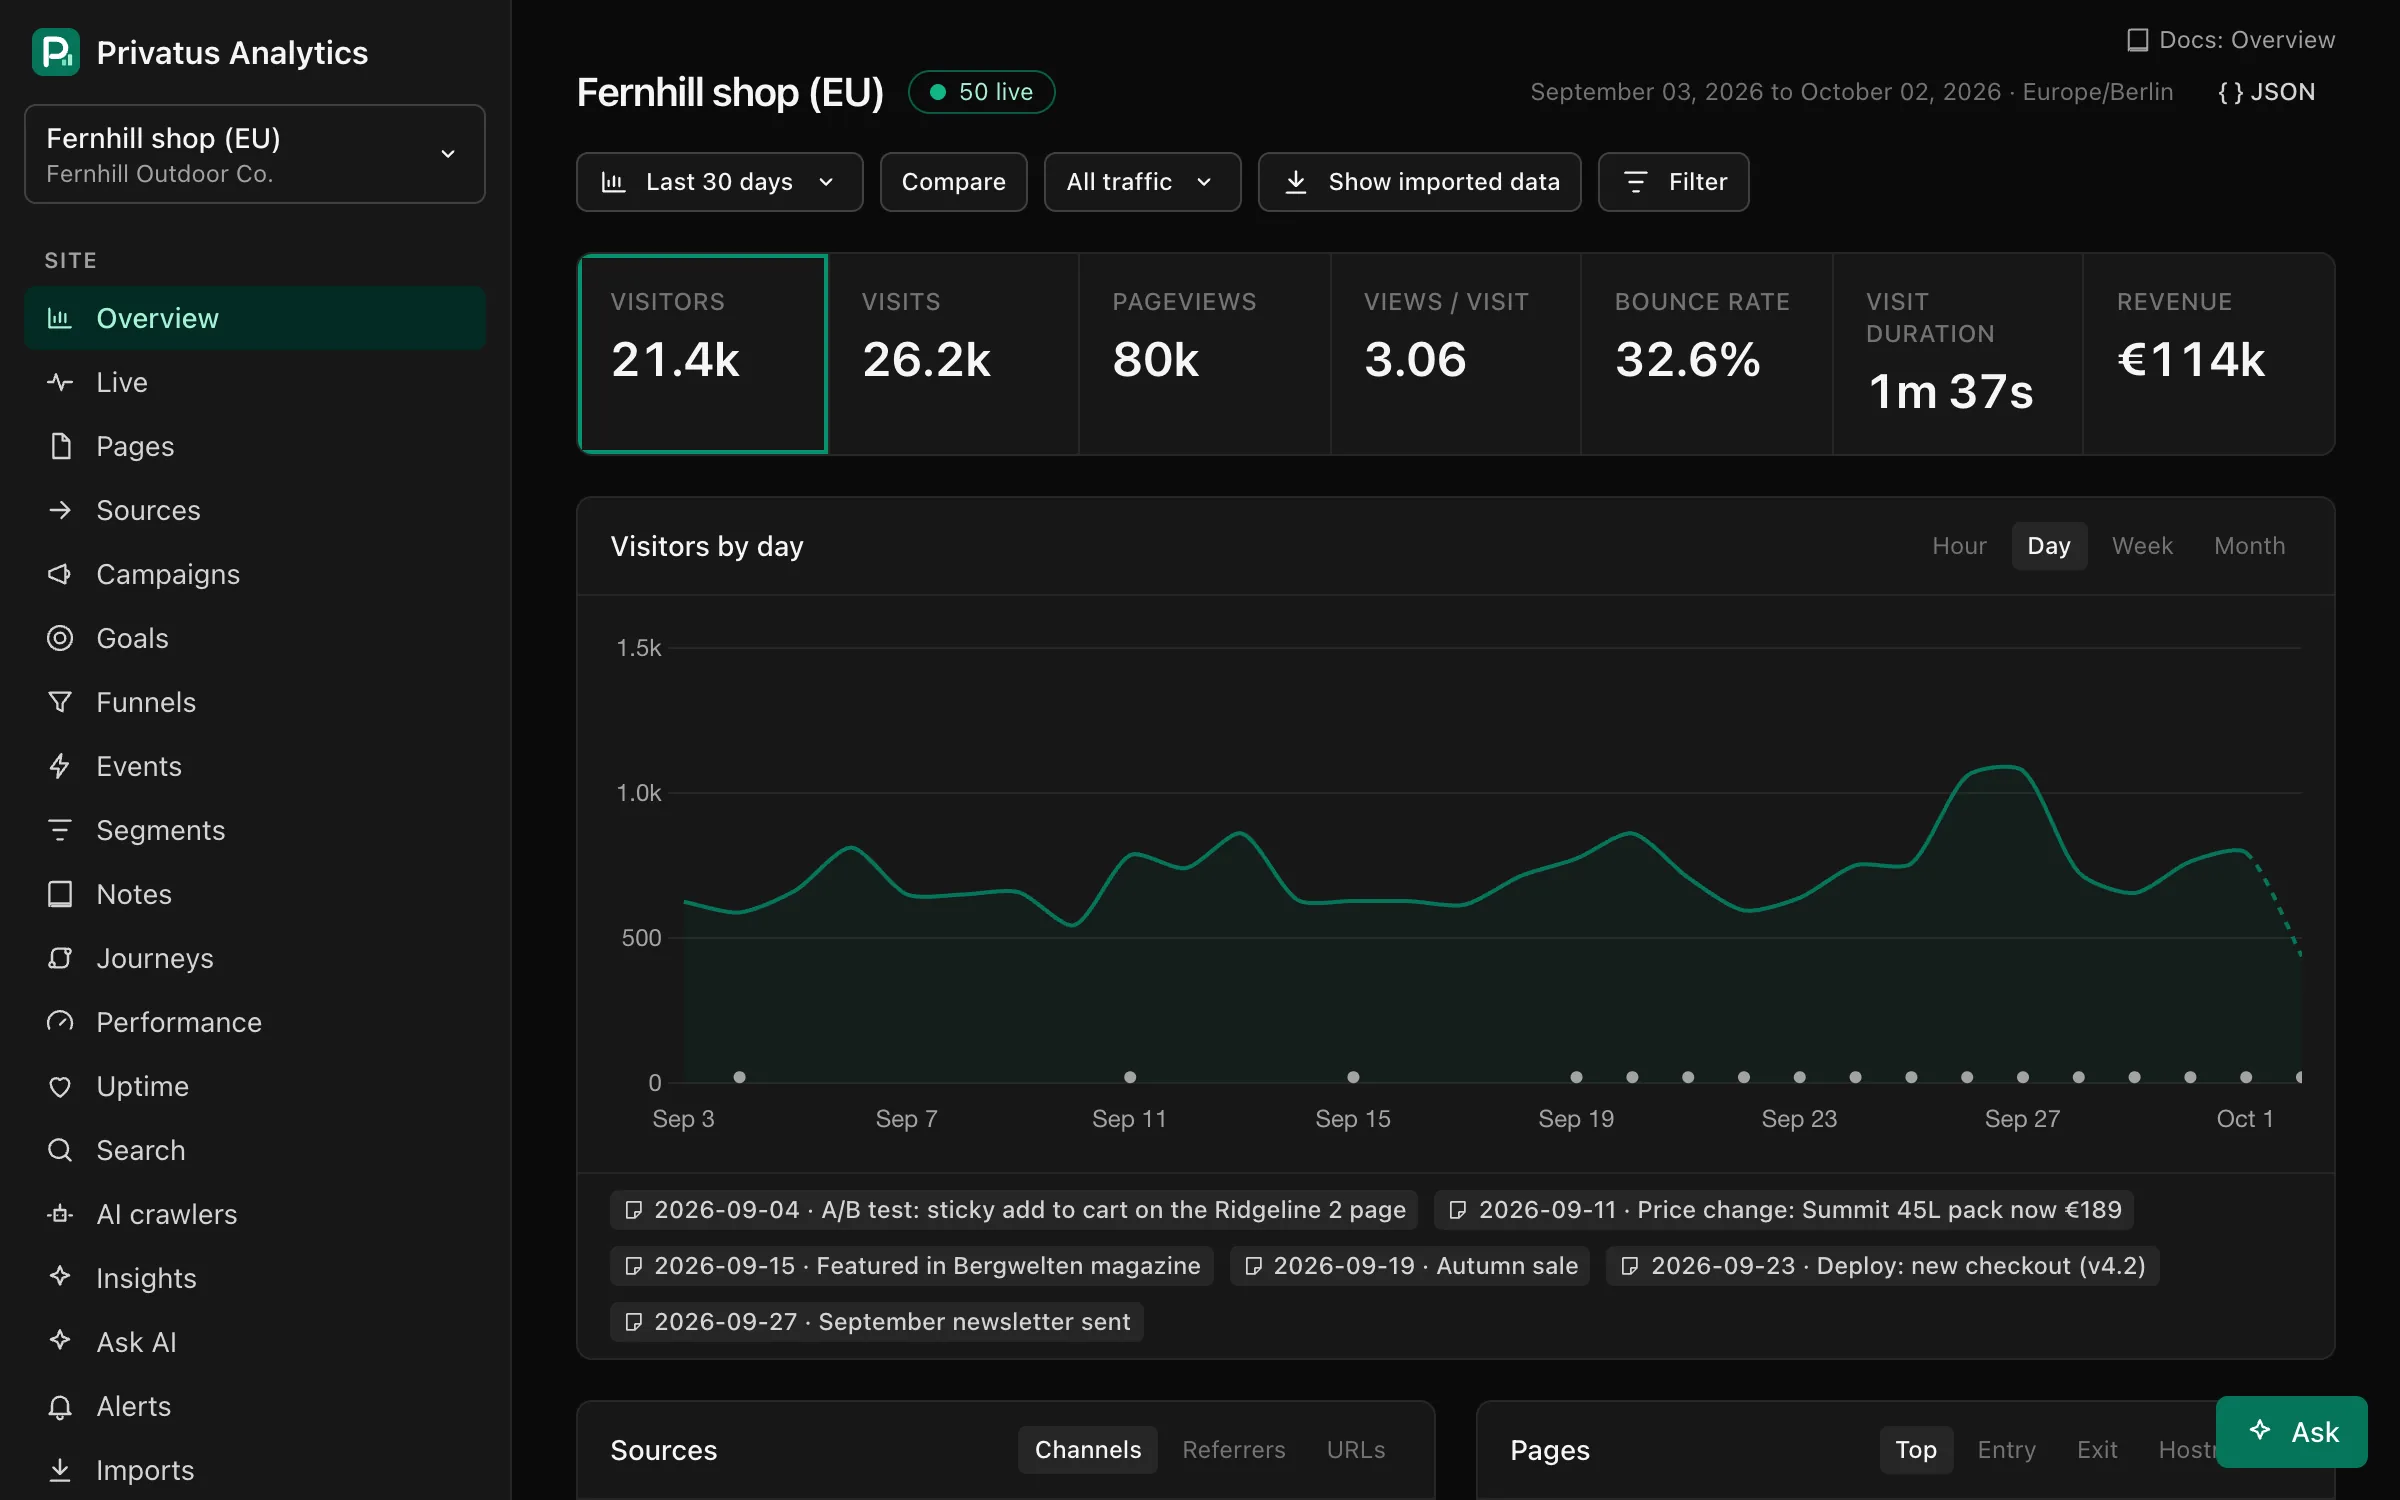Open the Filter button
The image size is (2400, 1500).
(x=1674, y=182)
